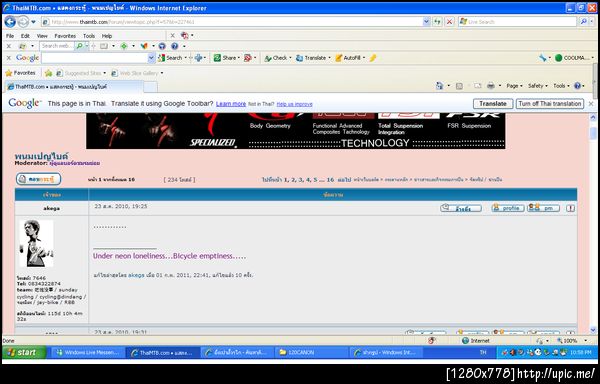Click the Print icon in command bar
Screen dimensions: 600x384
pos(491,86)
